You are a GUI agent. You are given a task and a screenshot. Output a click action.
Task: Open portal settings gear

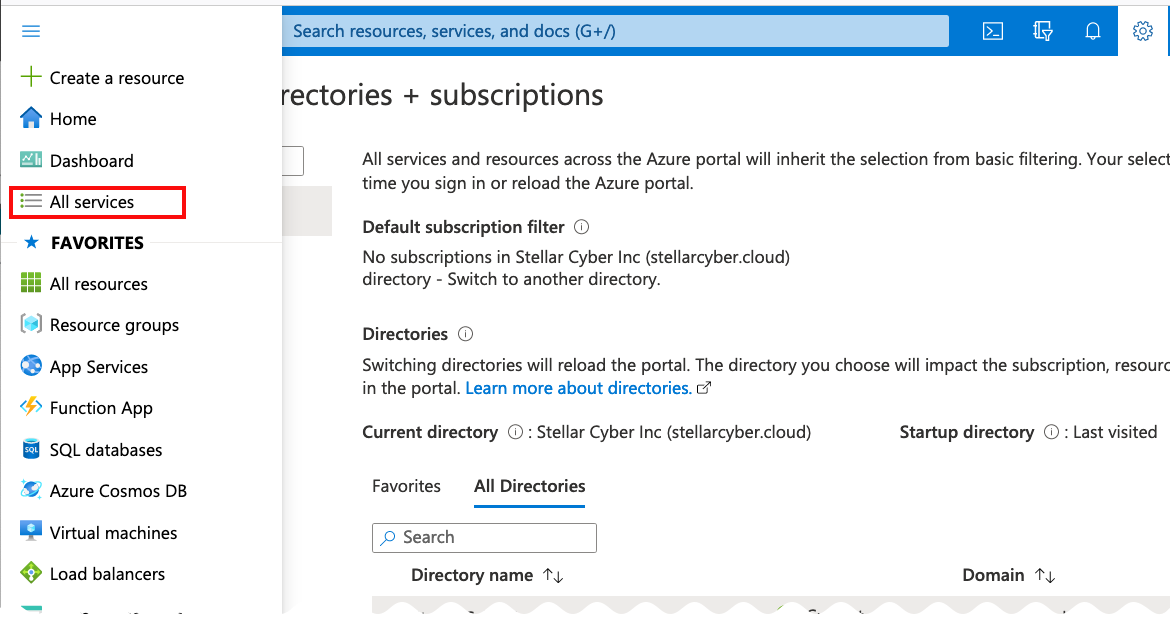(1142, 31)
